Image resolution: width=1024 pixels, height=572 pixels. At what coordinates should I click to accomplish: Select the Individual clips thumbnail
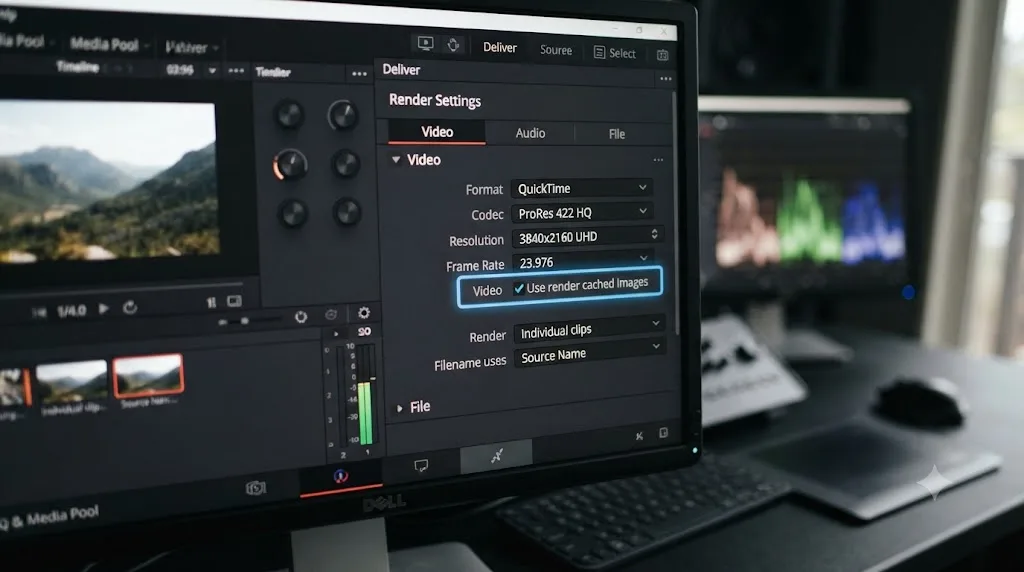71,382
